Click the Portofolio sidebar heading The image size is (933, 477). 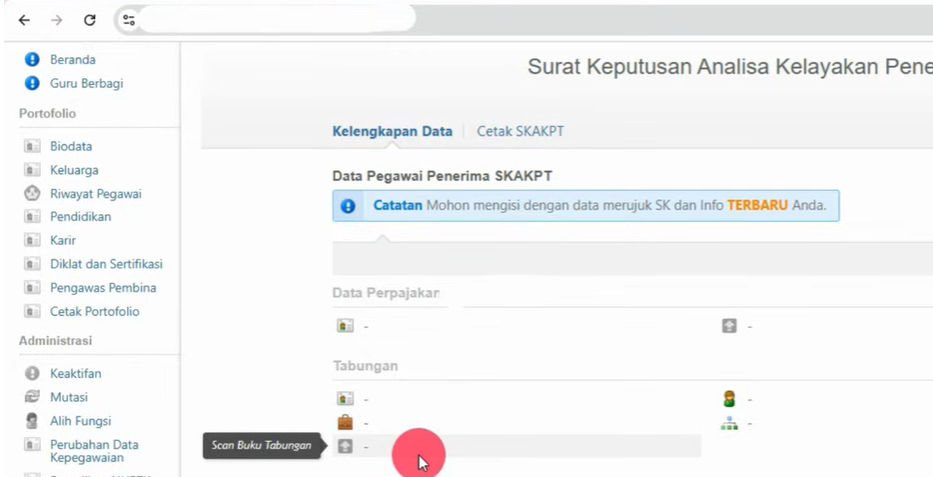pos(48,114)
